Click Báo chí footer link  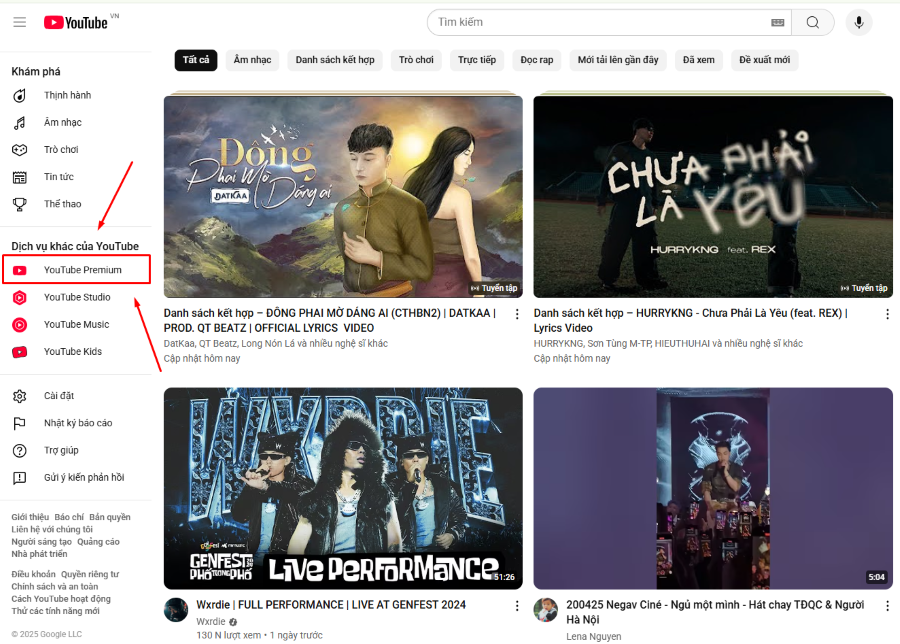(x=69, y=517)
